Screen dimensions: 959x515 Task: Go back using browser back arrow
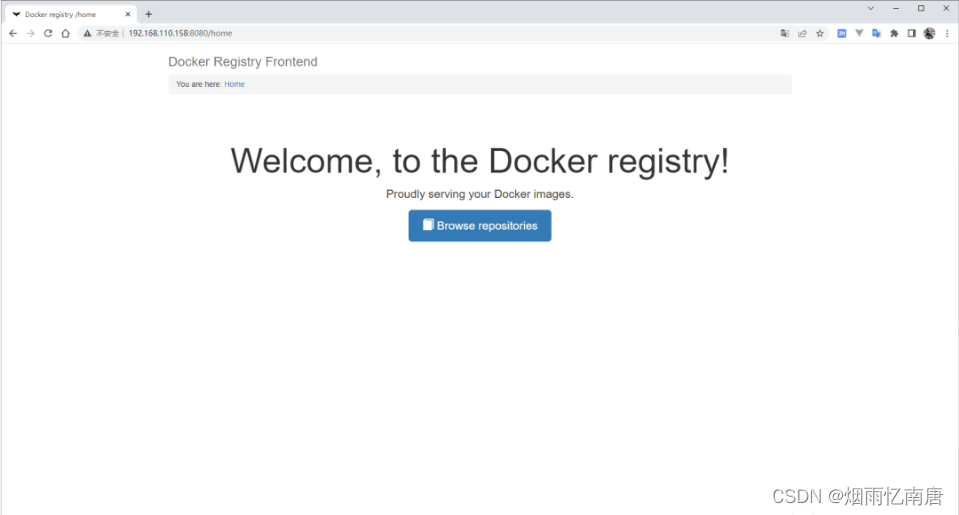pyautogui.click(x=13, y=33)
